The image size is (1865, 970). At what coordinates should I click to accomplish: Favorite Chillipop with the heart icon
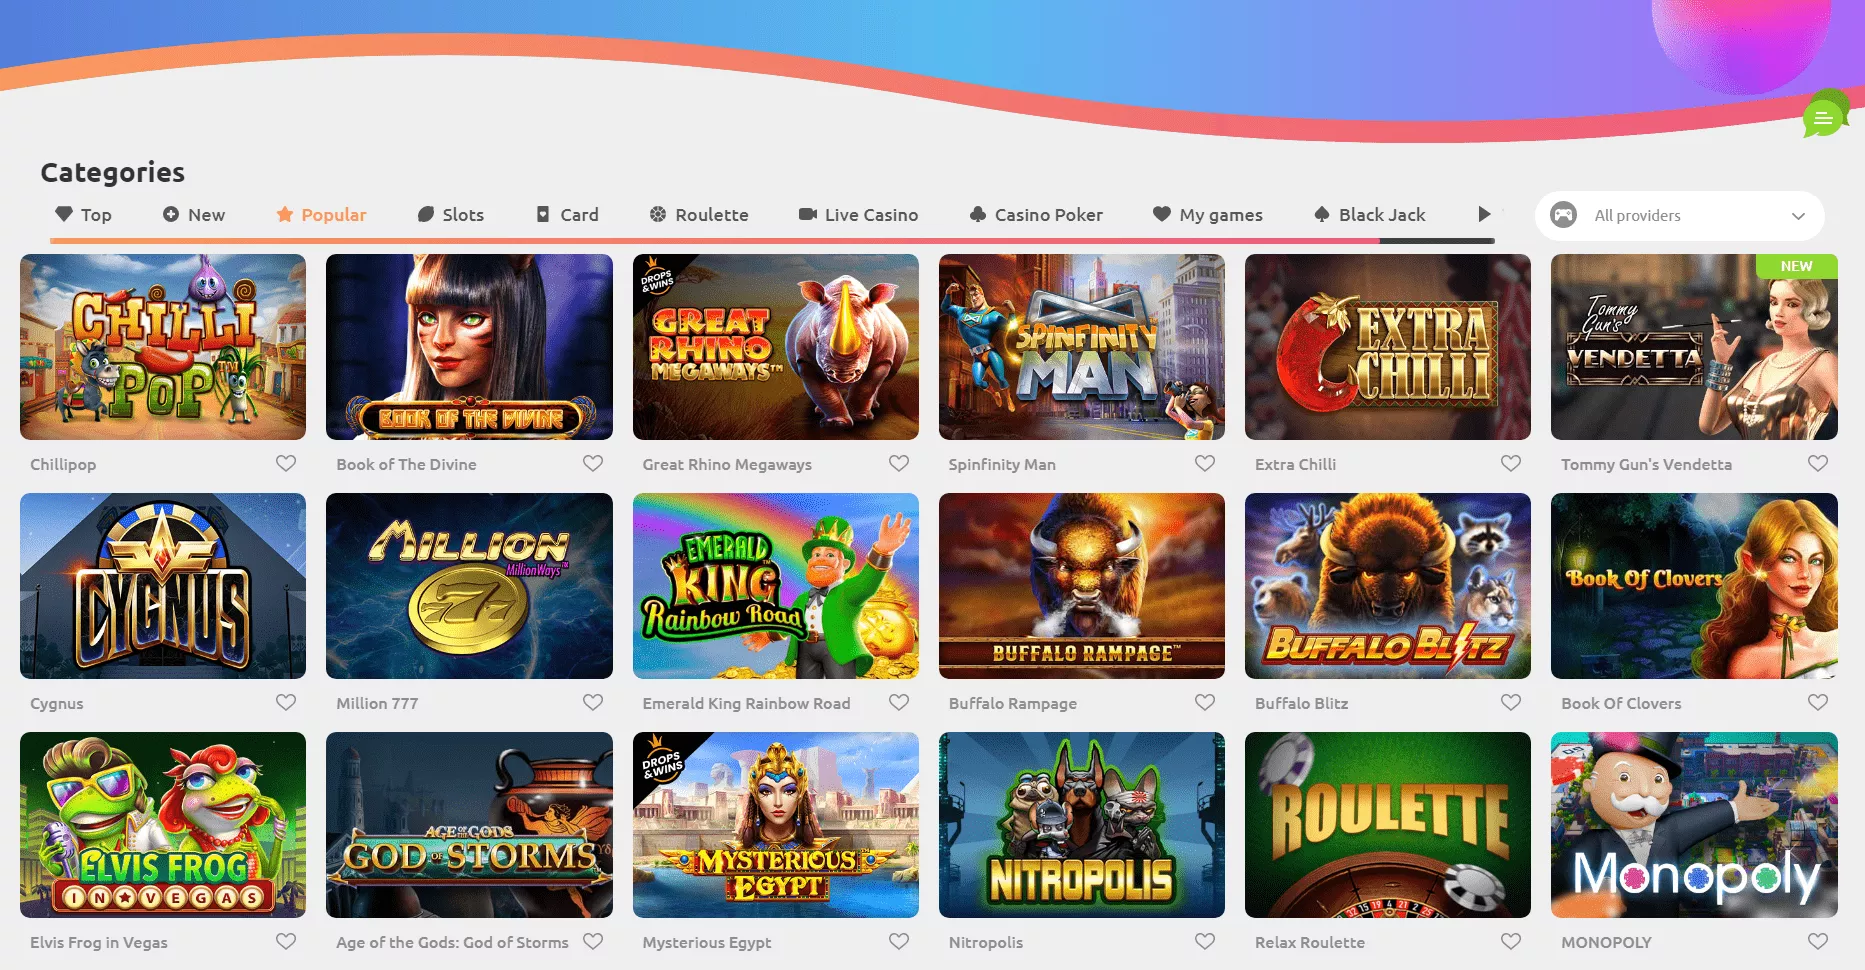pos(286,463)
